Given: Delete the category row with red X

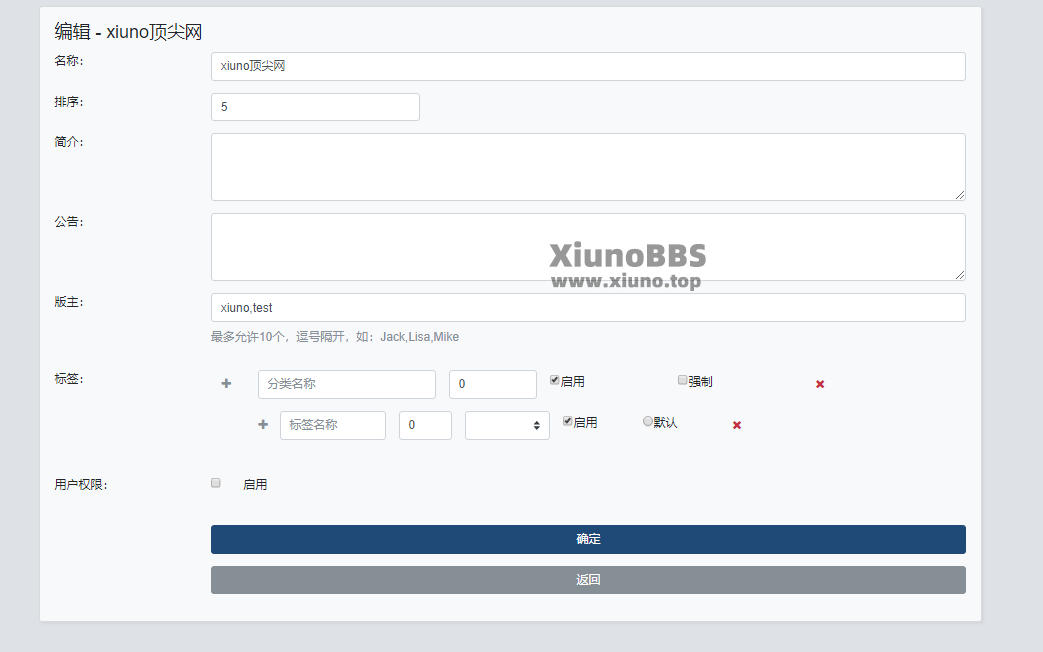Looking at the screenshot, I should coord(820,384).
